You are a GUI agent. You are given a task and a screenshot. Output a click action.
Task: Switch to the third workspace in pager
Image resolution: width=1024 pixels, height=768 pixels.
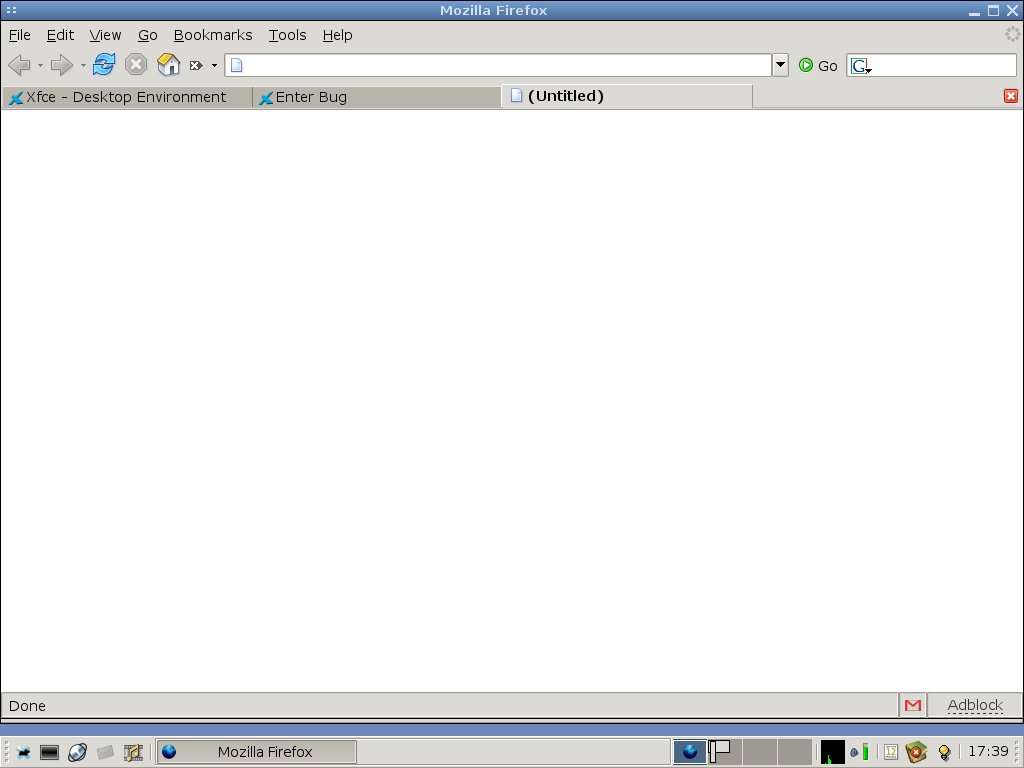(x=758, y=751)
